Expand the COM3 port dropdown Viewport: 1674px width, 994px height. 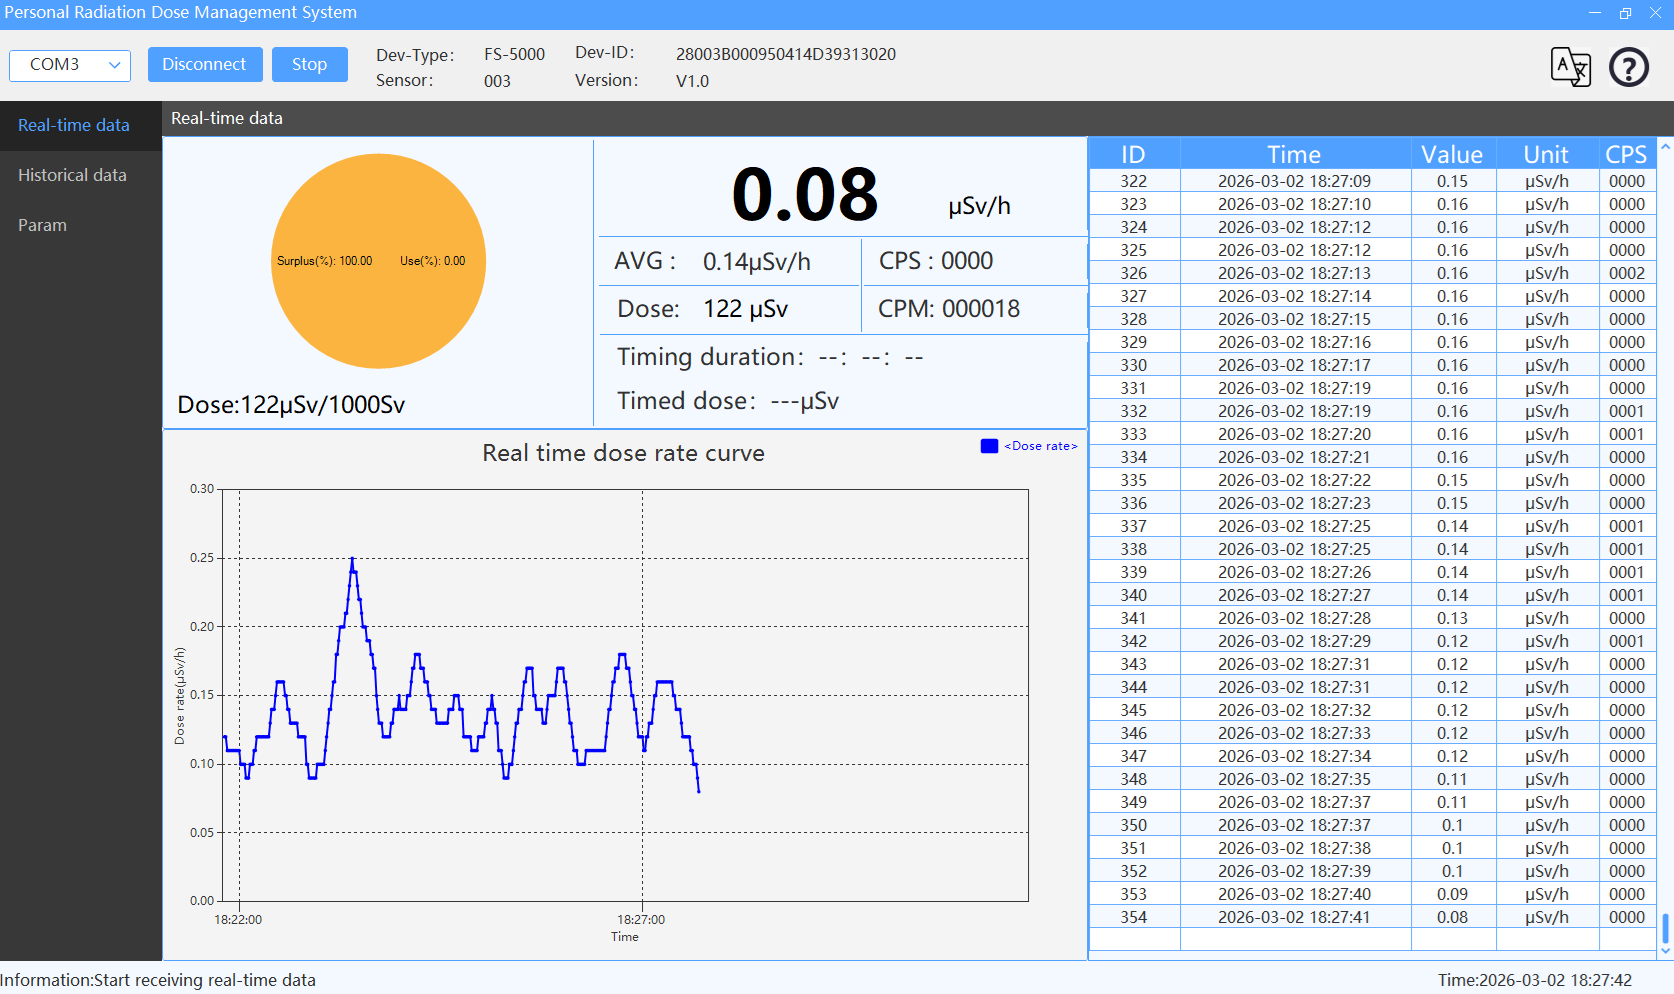(70, 65)
